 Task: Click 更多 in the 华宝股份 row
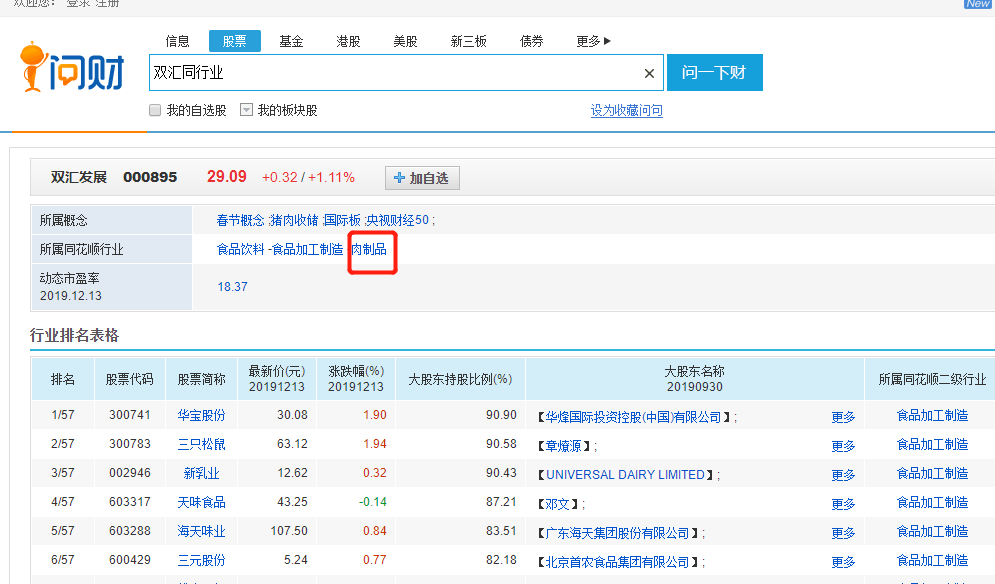(843, 417)
